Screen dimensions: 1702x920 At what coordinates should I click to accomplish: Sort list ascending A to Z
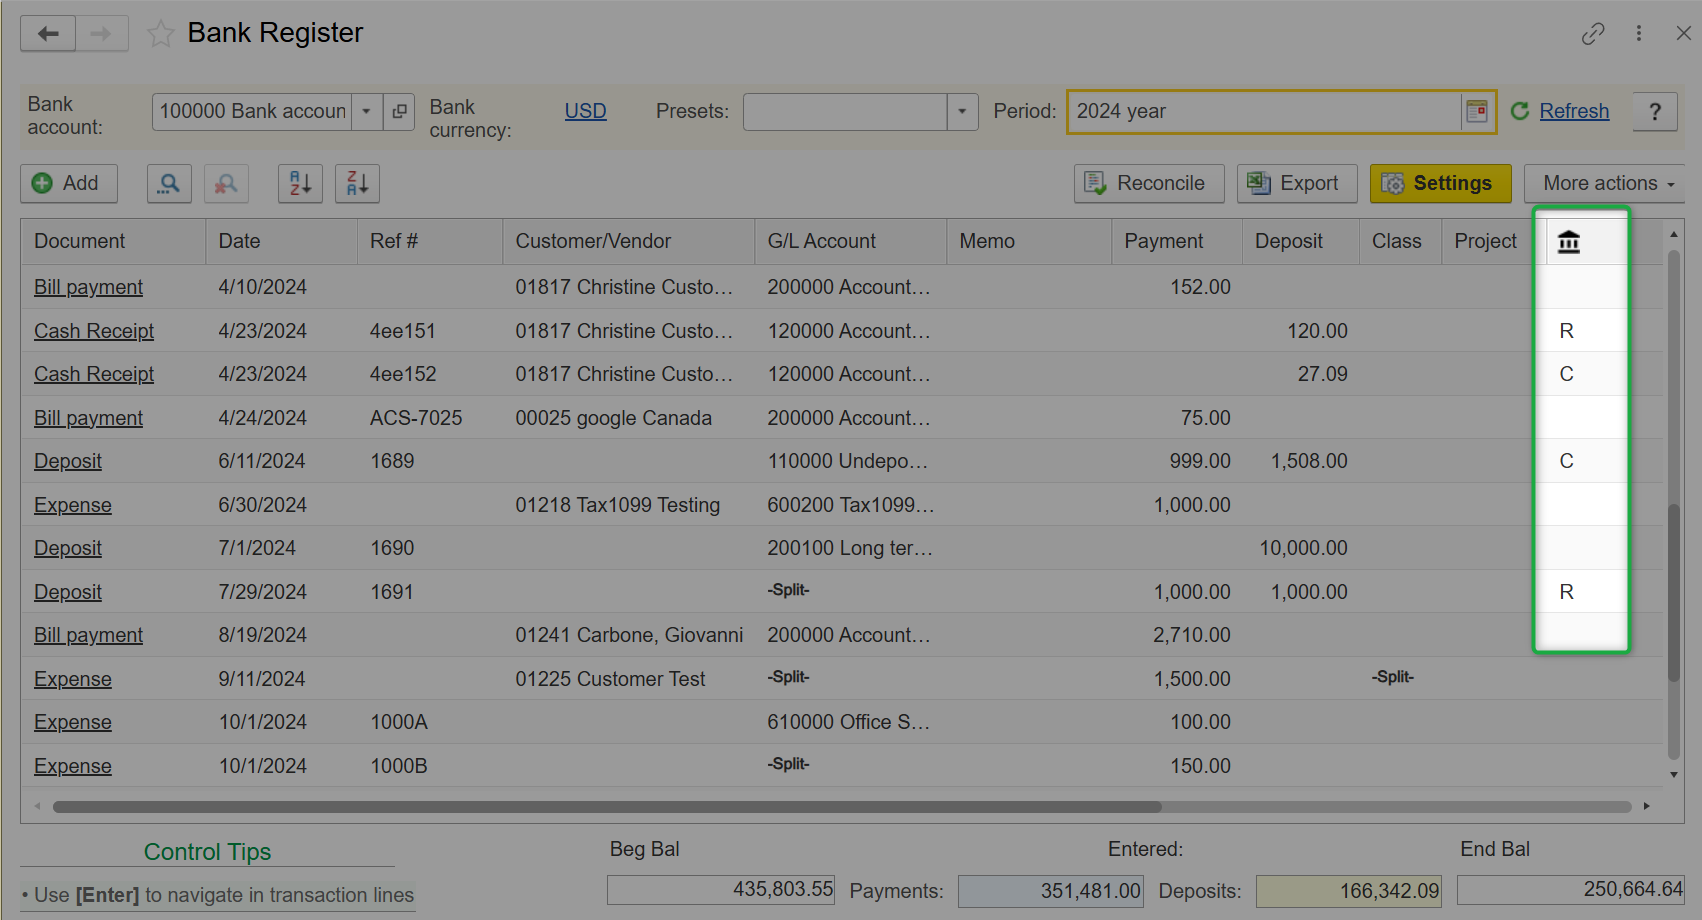point(300,184)
